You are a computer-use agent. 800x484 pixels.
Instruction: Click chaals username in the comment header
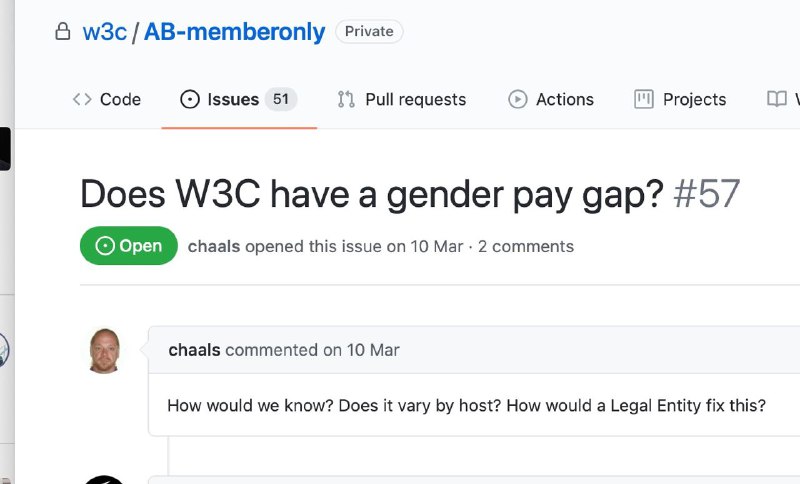[x=195, y=350]
